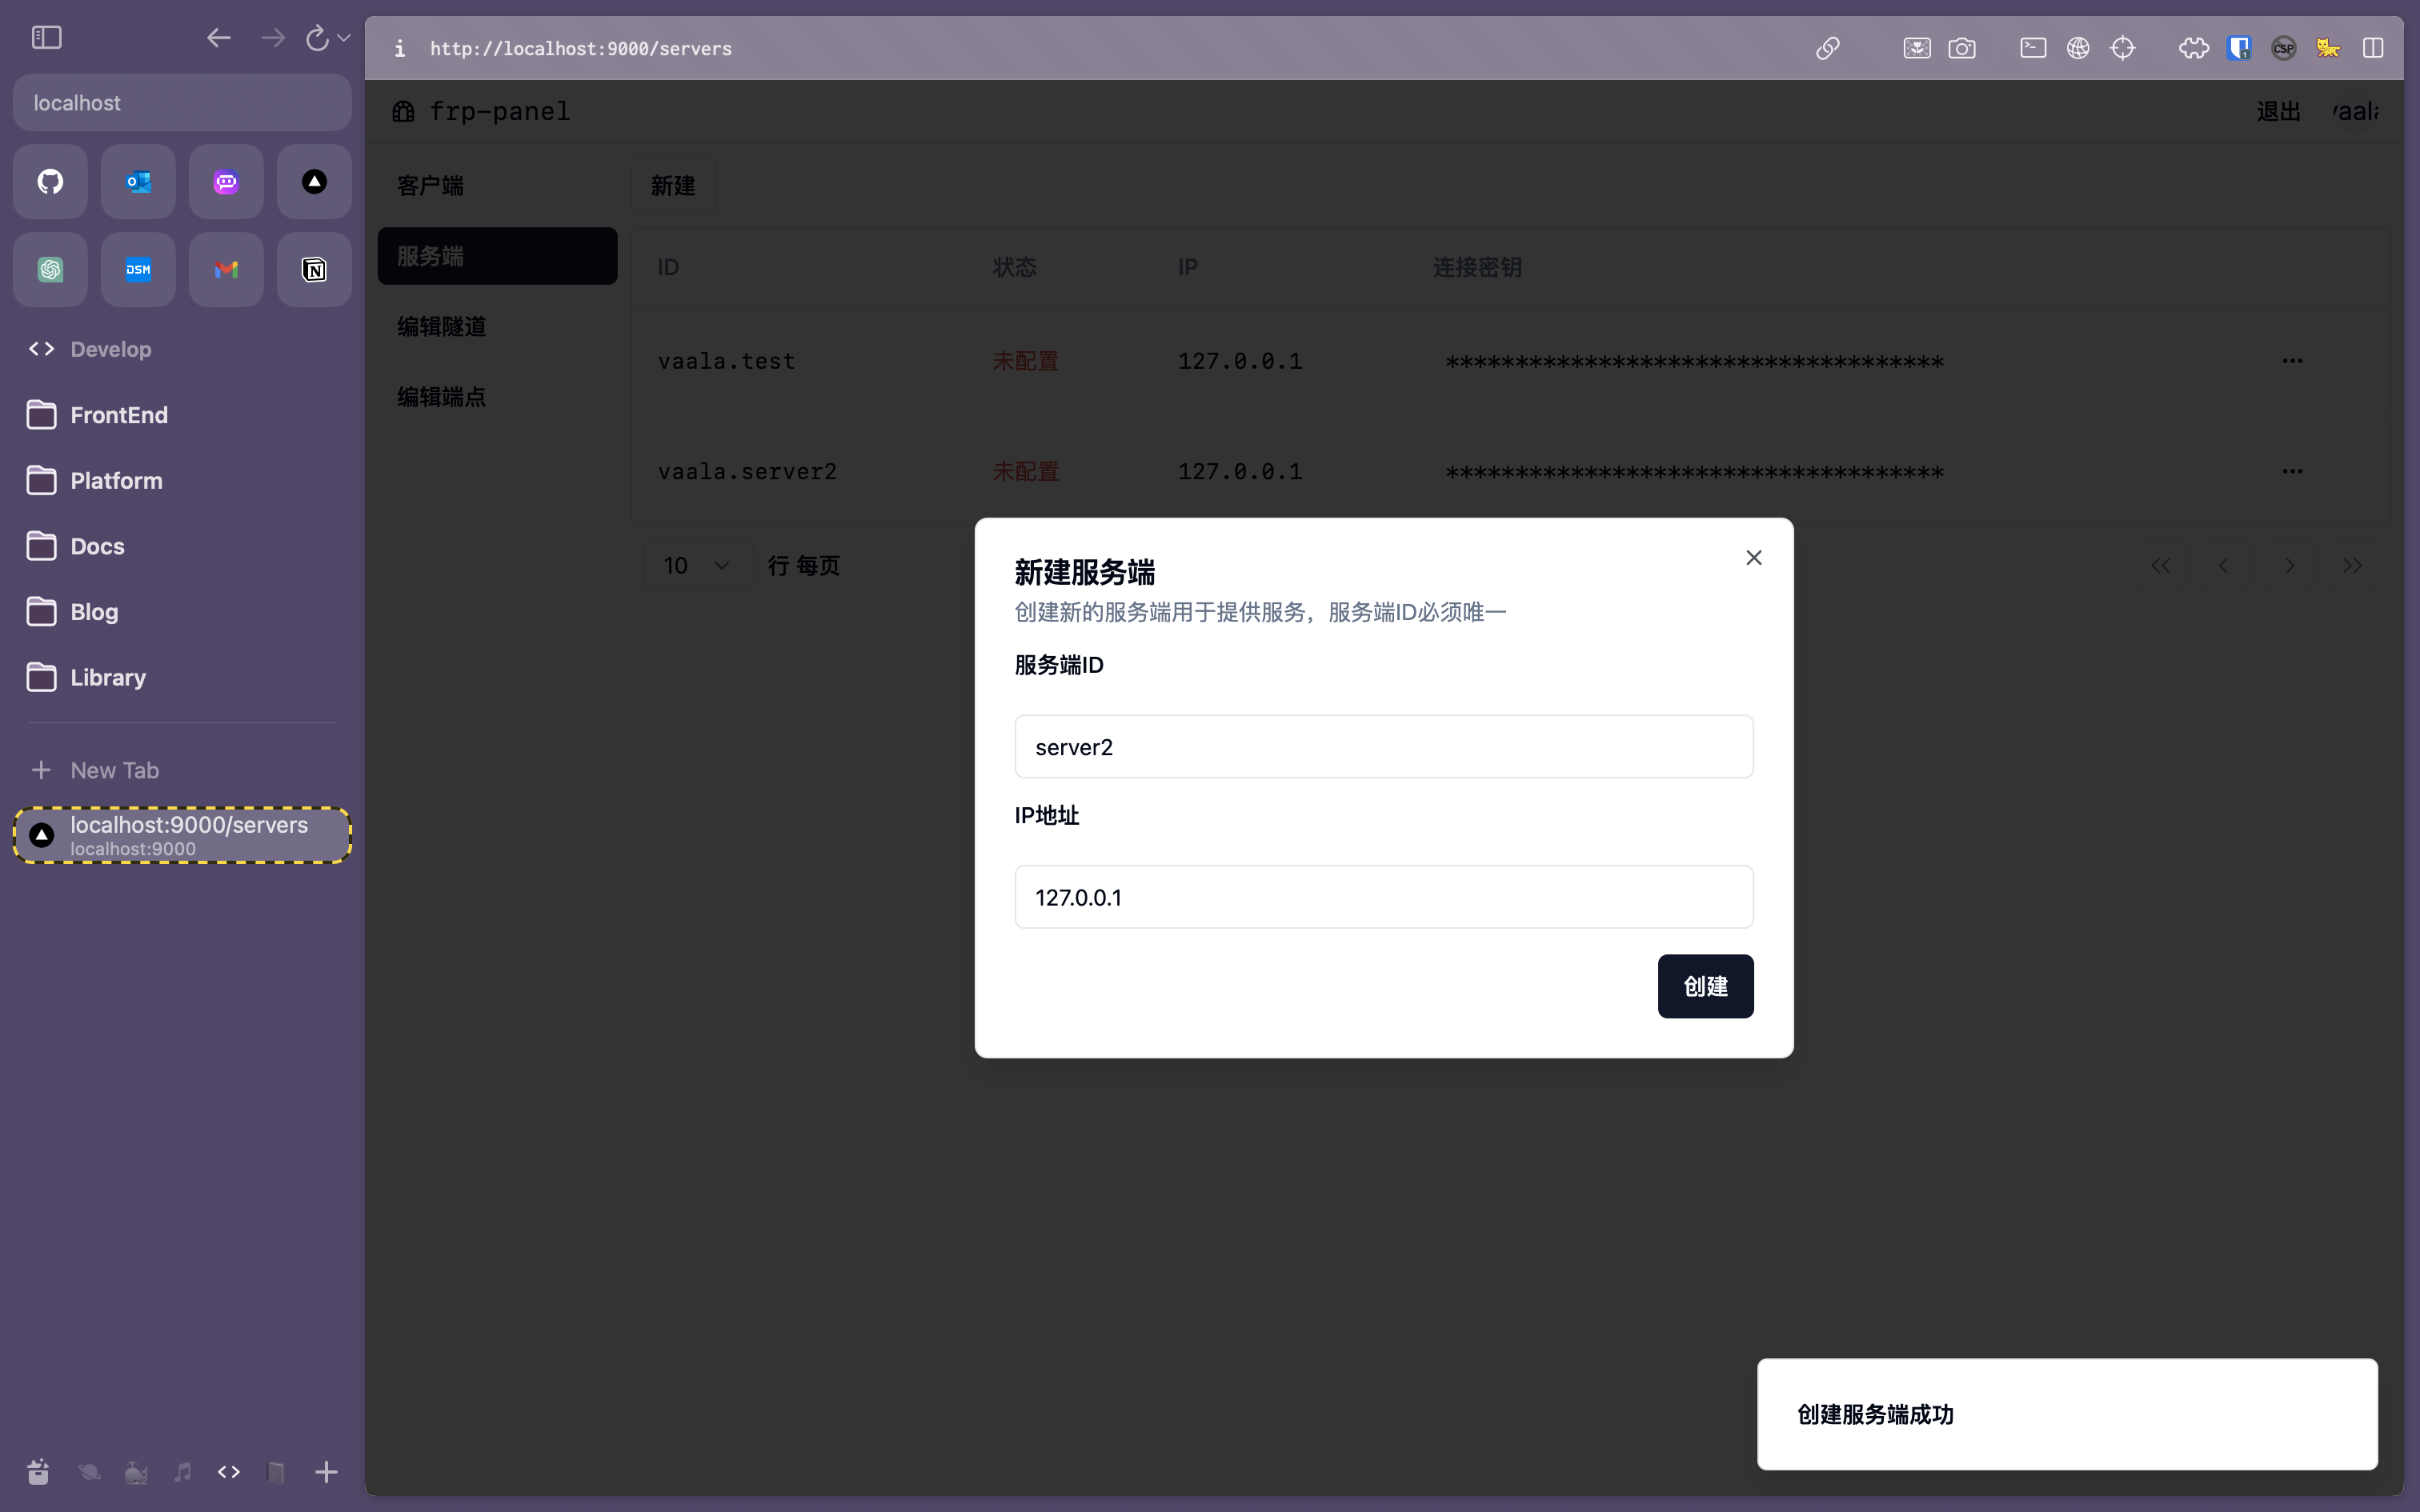Viewport: 2420px width, 1512px height.
Task: Open the Outlook shortcut tile
Action: pyautogui.click(x=138, y=182)
